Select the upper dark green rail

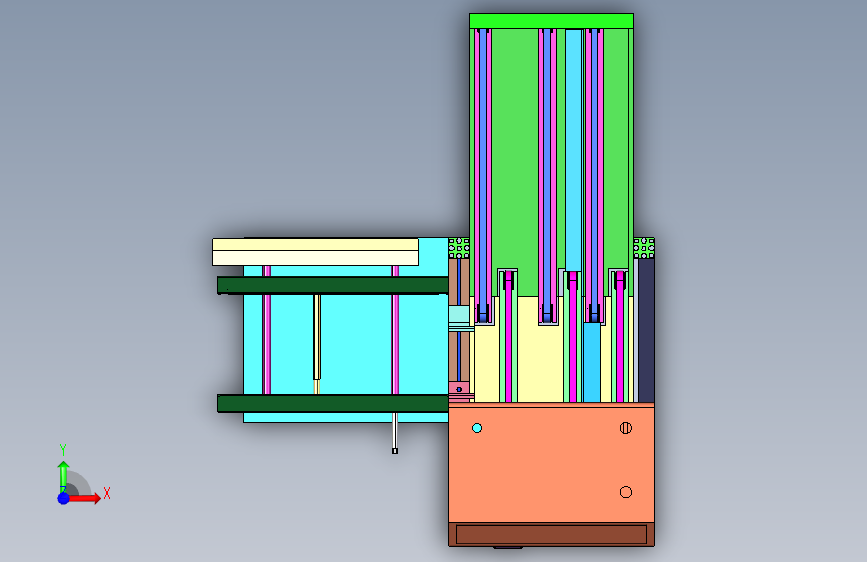(x=333, y=285)
